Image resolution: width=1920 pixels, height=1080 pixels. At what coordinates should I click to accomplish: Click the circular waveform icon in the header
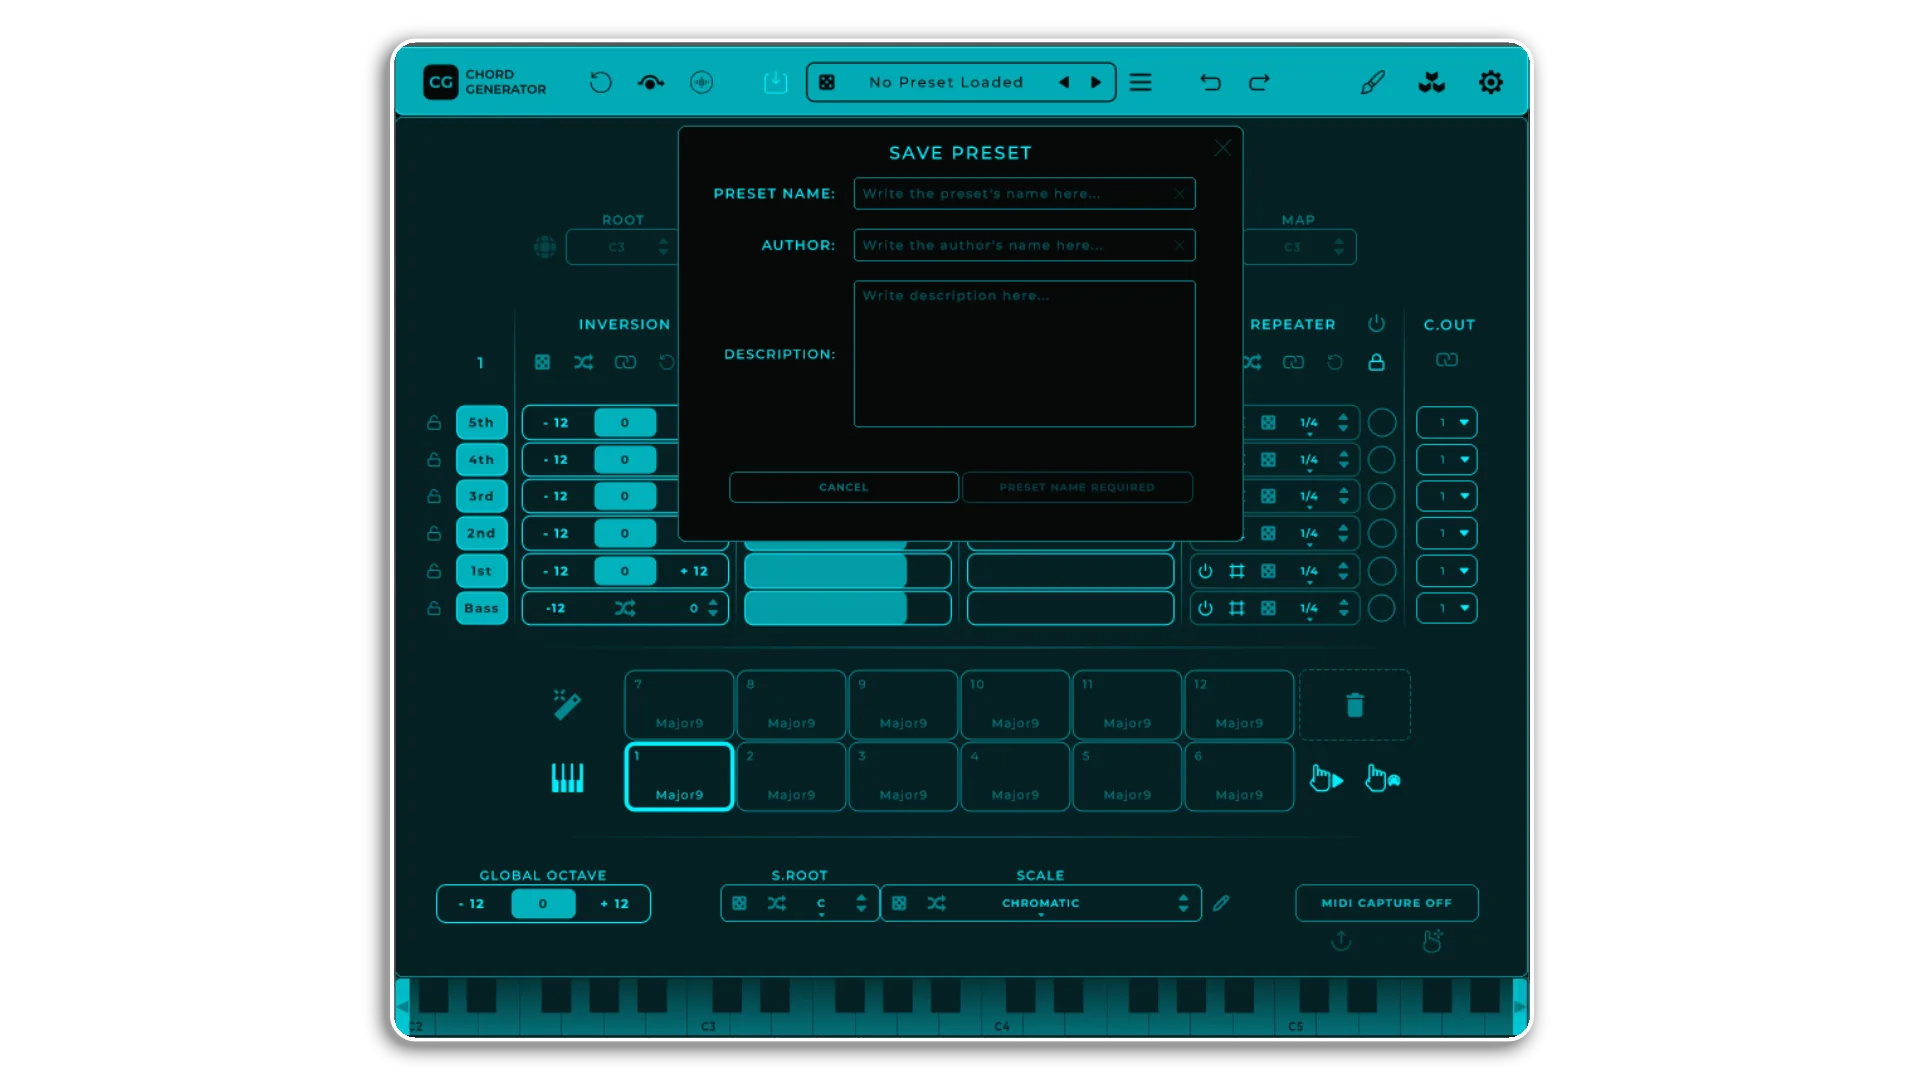pyautogui.click(x=702, y=82)
